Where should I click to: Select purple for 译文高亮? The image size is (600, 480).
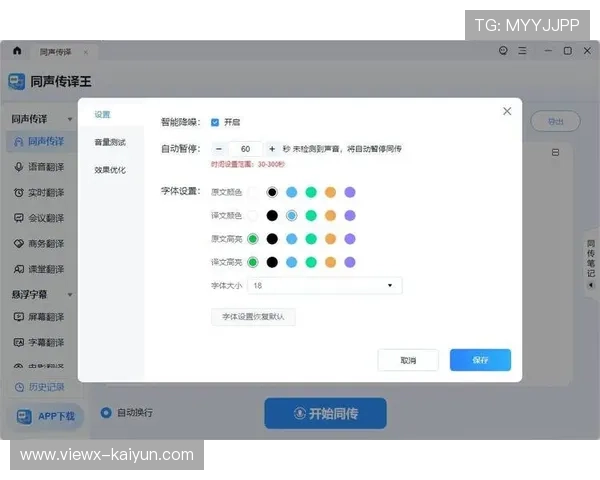pos(350,262)
